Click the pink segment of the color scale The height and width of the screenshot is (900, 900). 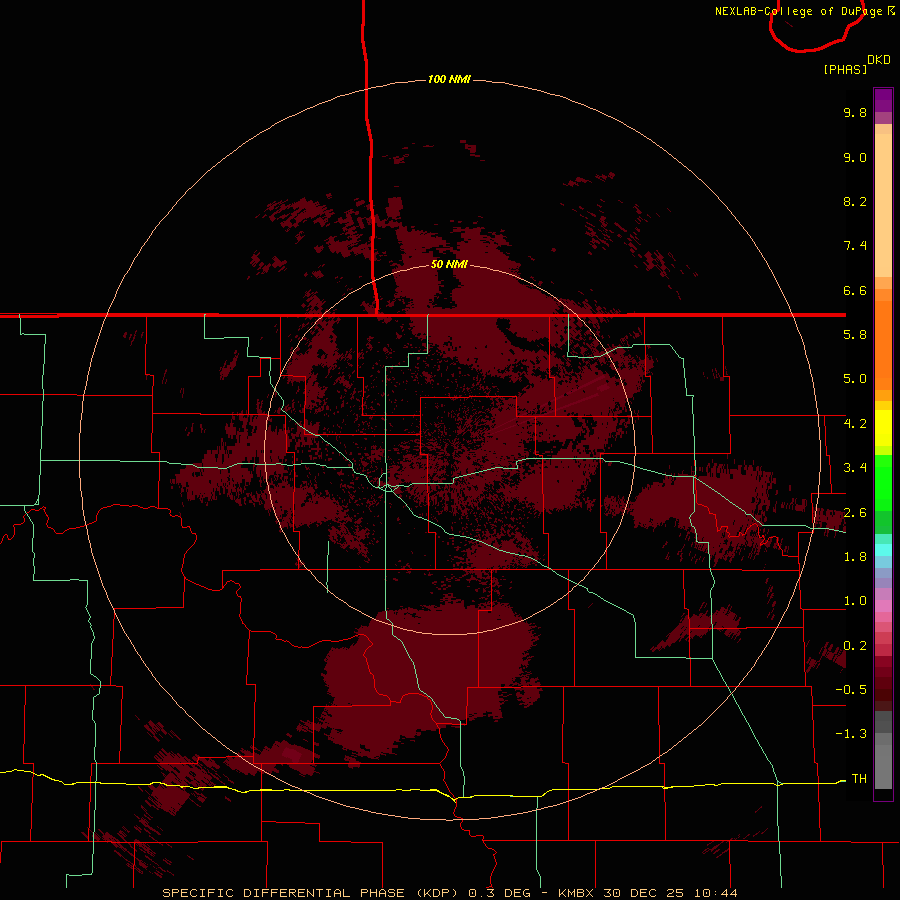click(x=883, y=606)
